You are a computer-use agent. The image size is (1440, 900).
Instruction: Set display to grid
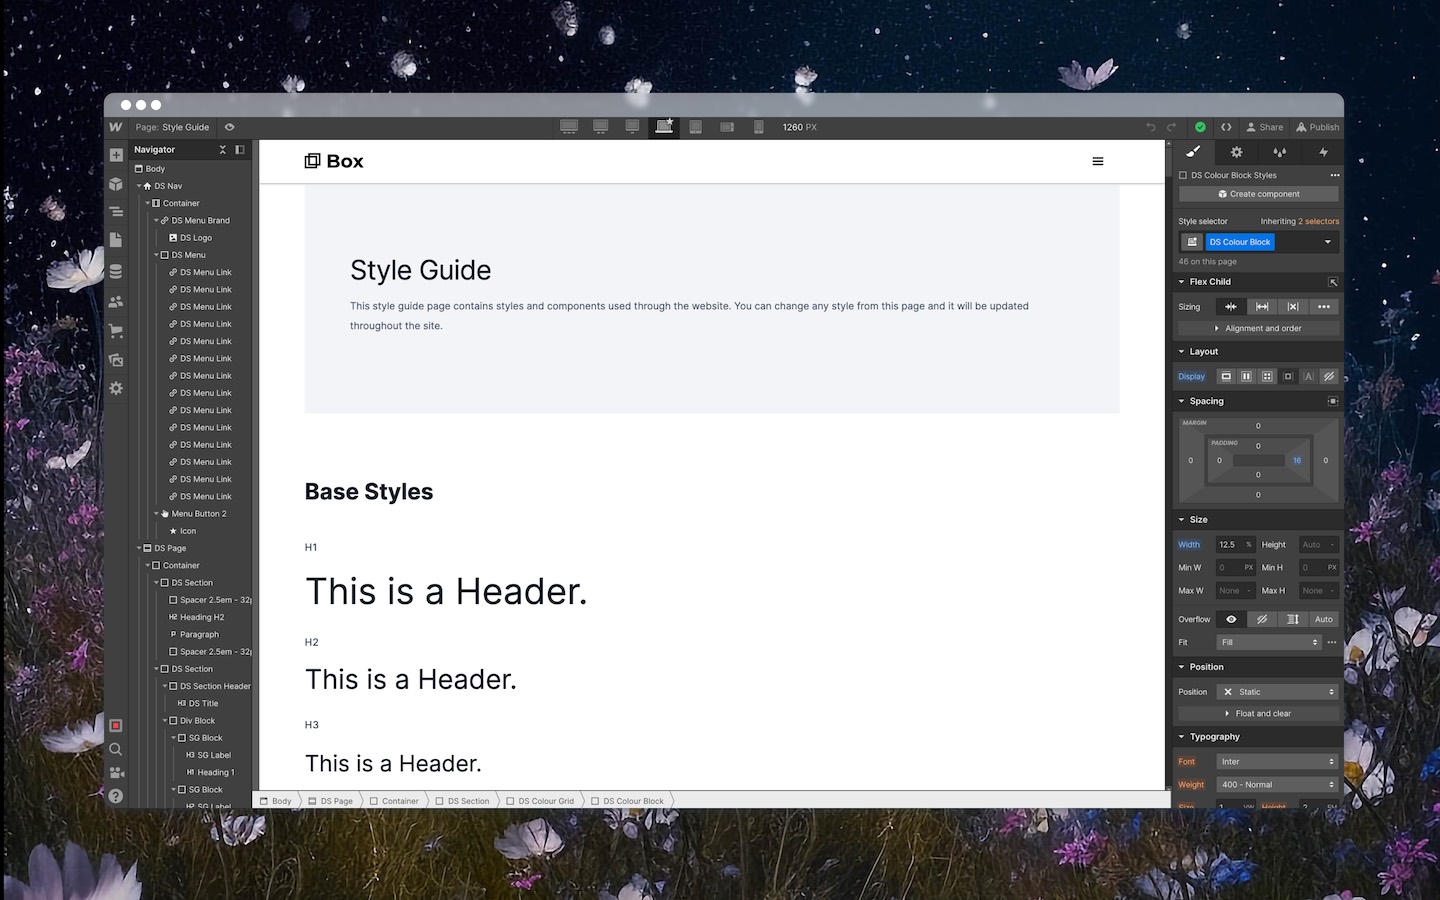click(x=1267, y=377)
